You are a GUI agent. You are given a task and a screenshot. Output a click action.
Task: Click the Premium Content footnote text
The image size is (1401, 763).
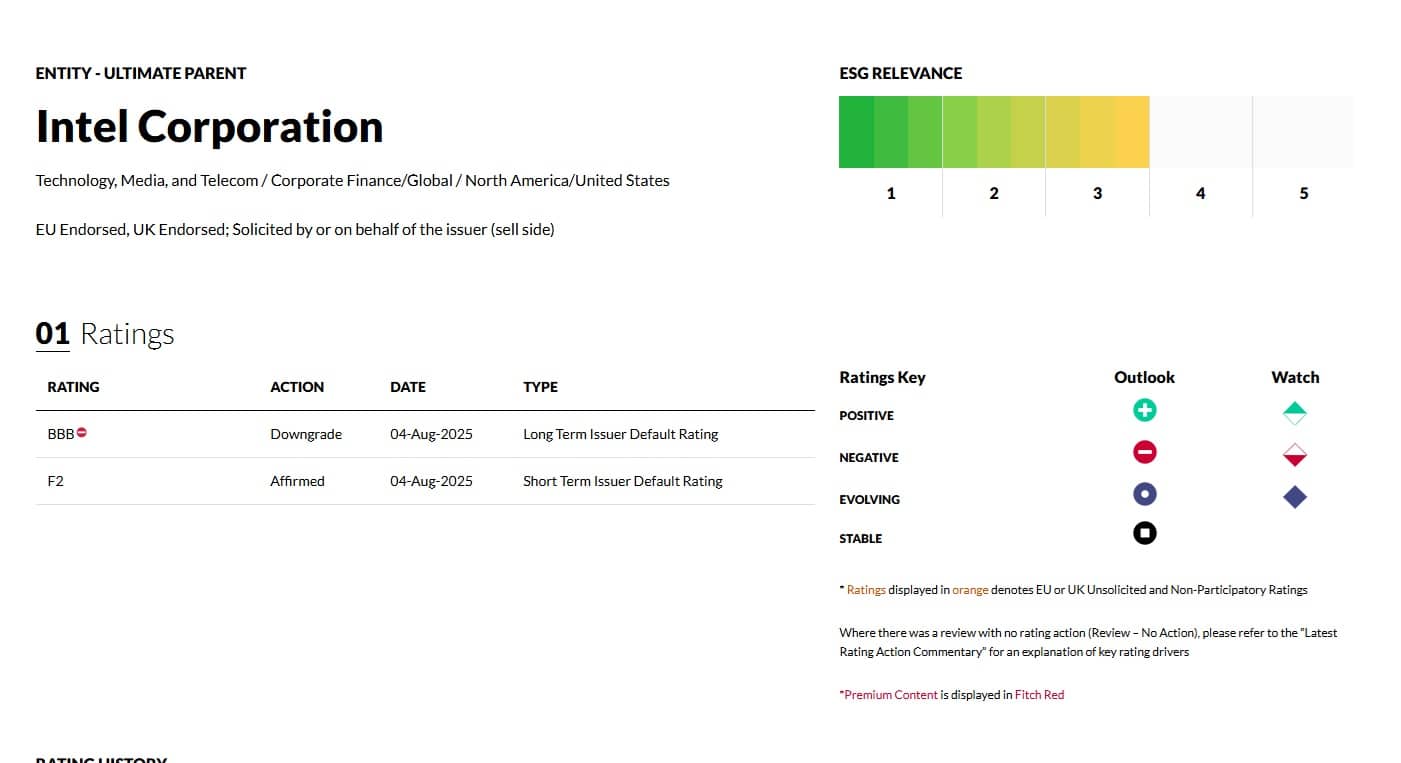point(891,695)
